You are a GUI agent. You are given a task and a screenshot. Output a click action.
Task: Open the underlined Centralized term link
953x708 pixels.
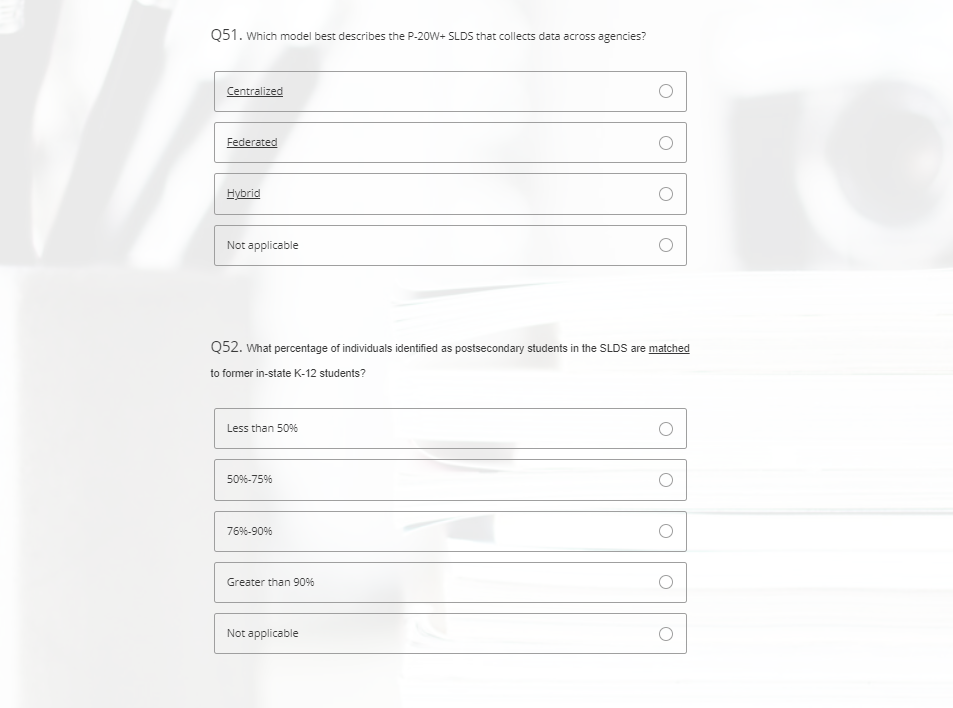(254, 92)
